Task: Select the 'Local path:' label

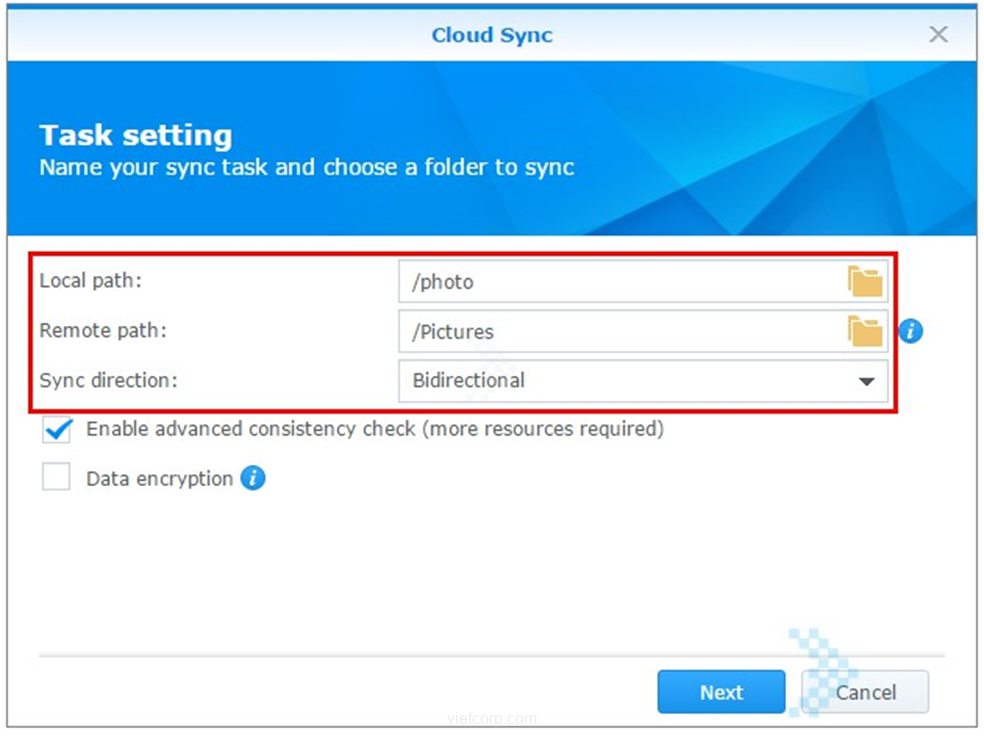Action: pyautogui.click(x=91, y=281)
